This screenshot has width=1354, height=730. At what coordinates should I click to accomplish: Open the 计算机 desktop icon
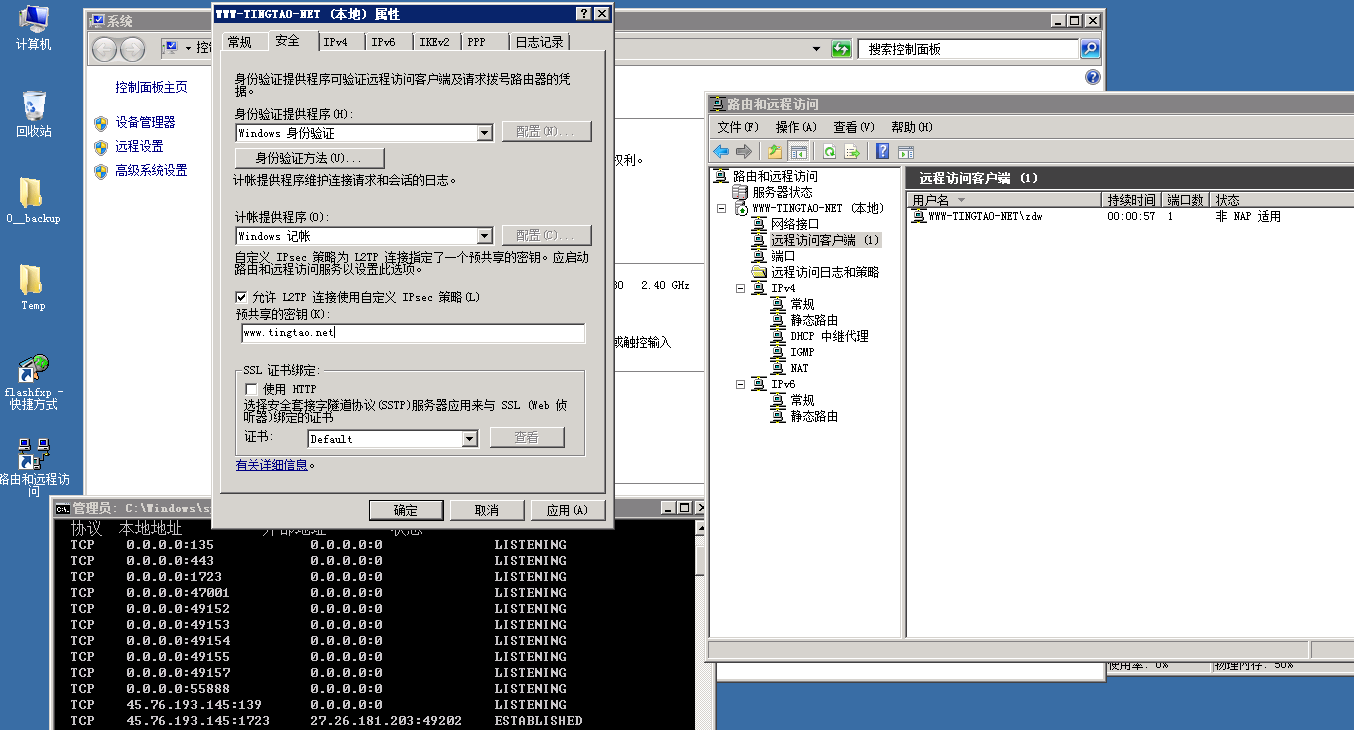click(x=33, y=28)
